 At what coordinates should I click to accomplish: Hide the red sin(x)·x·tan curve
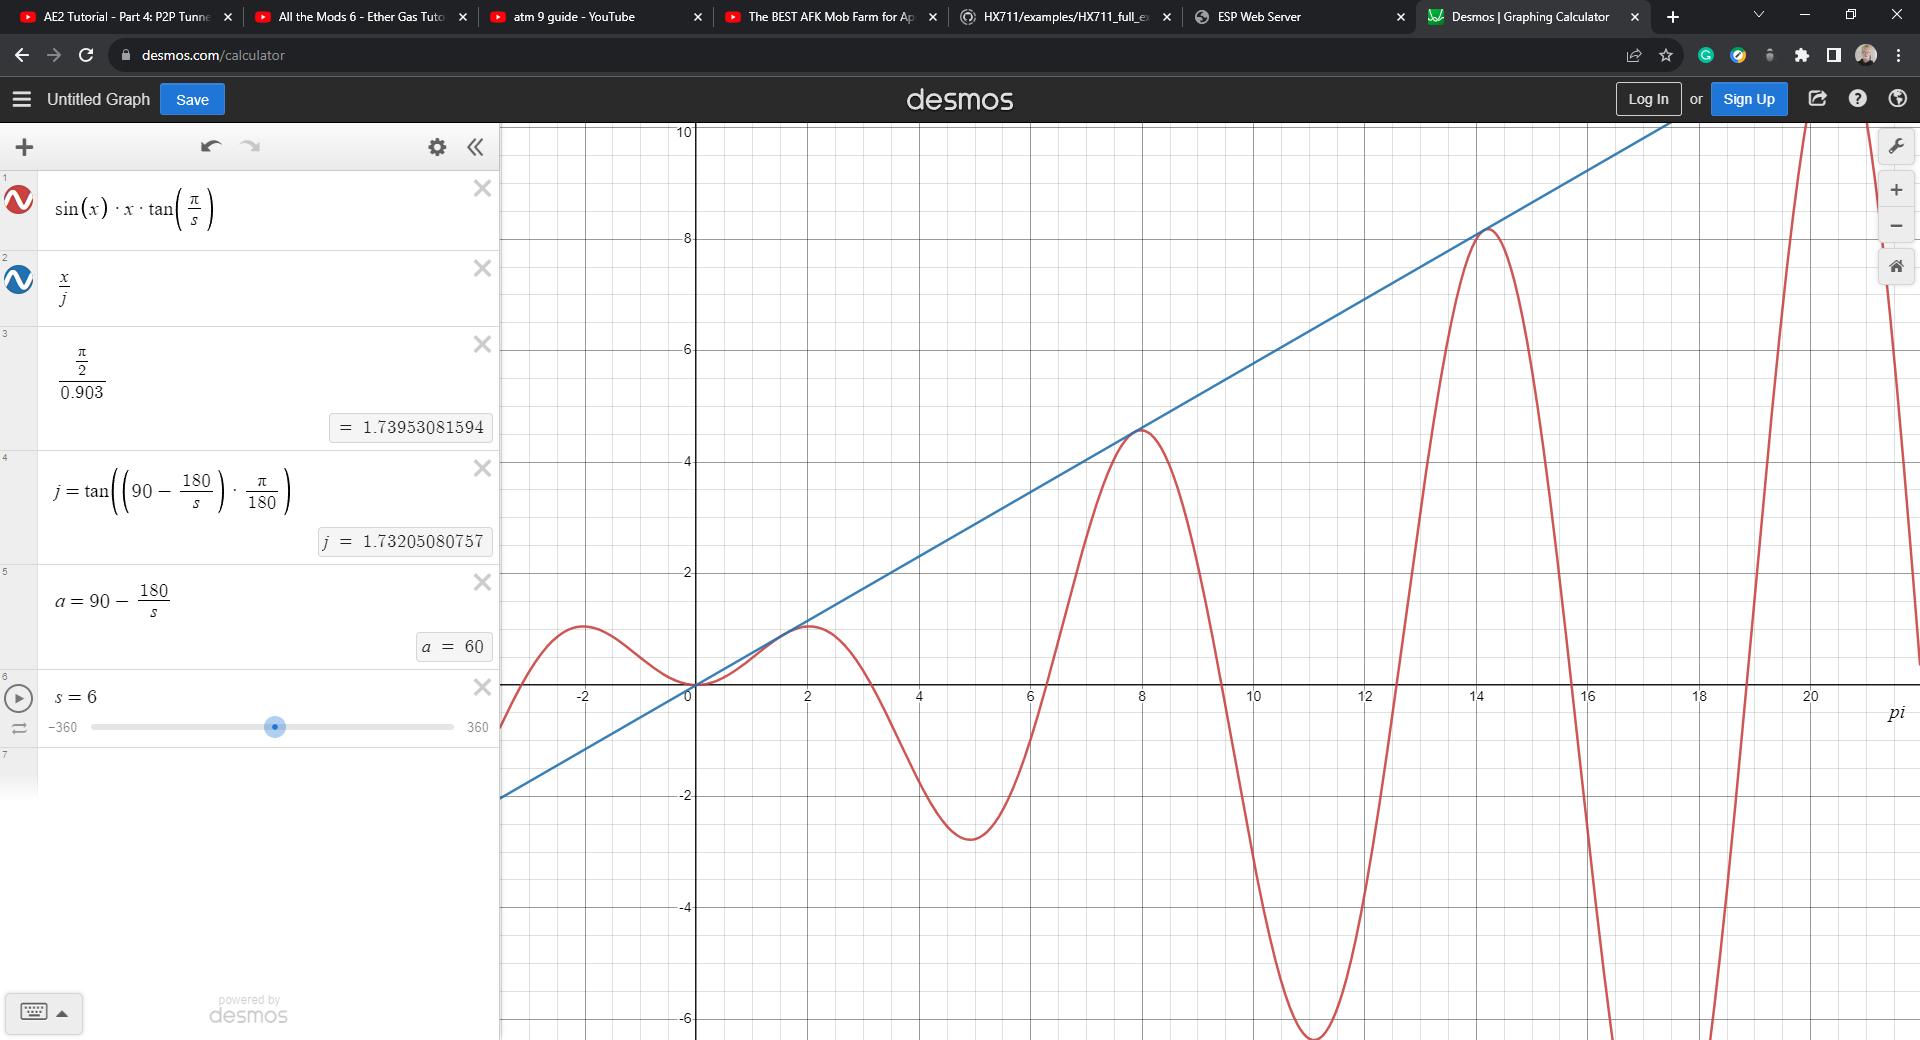[x=19, y=201]
